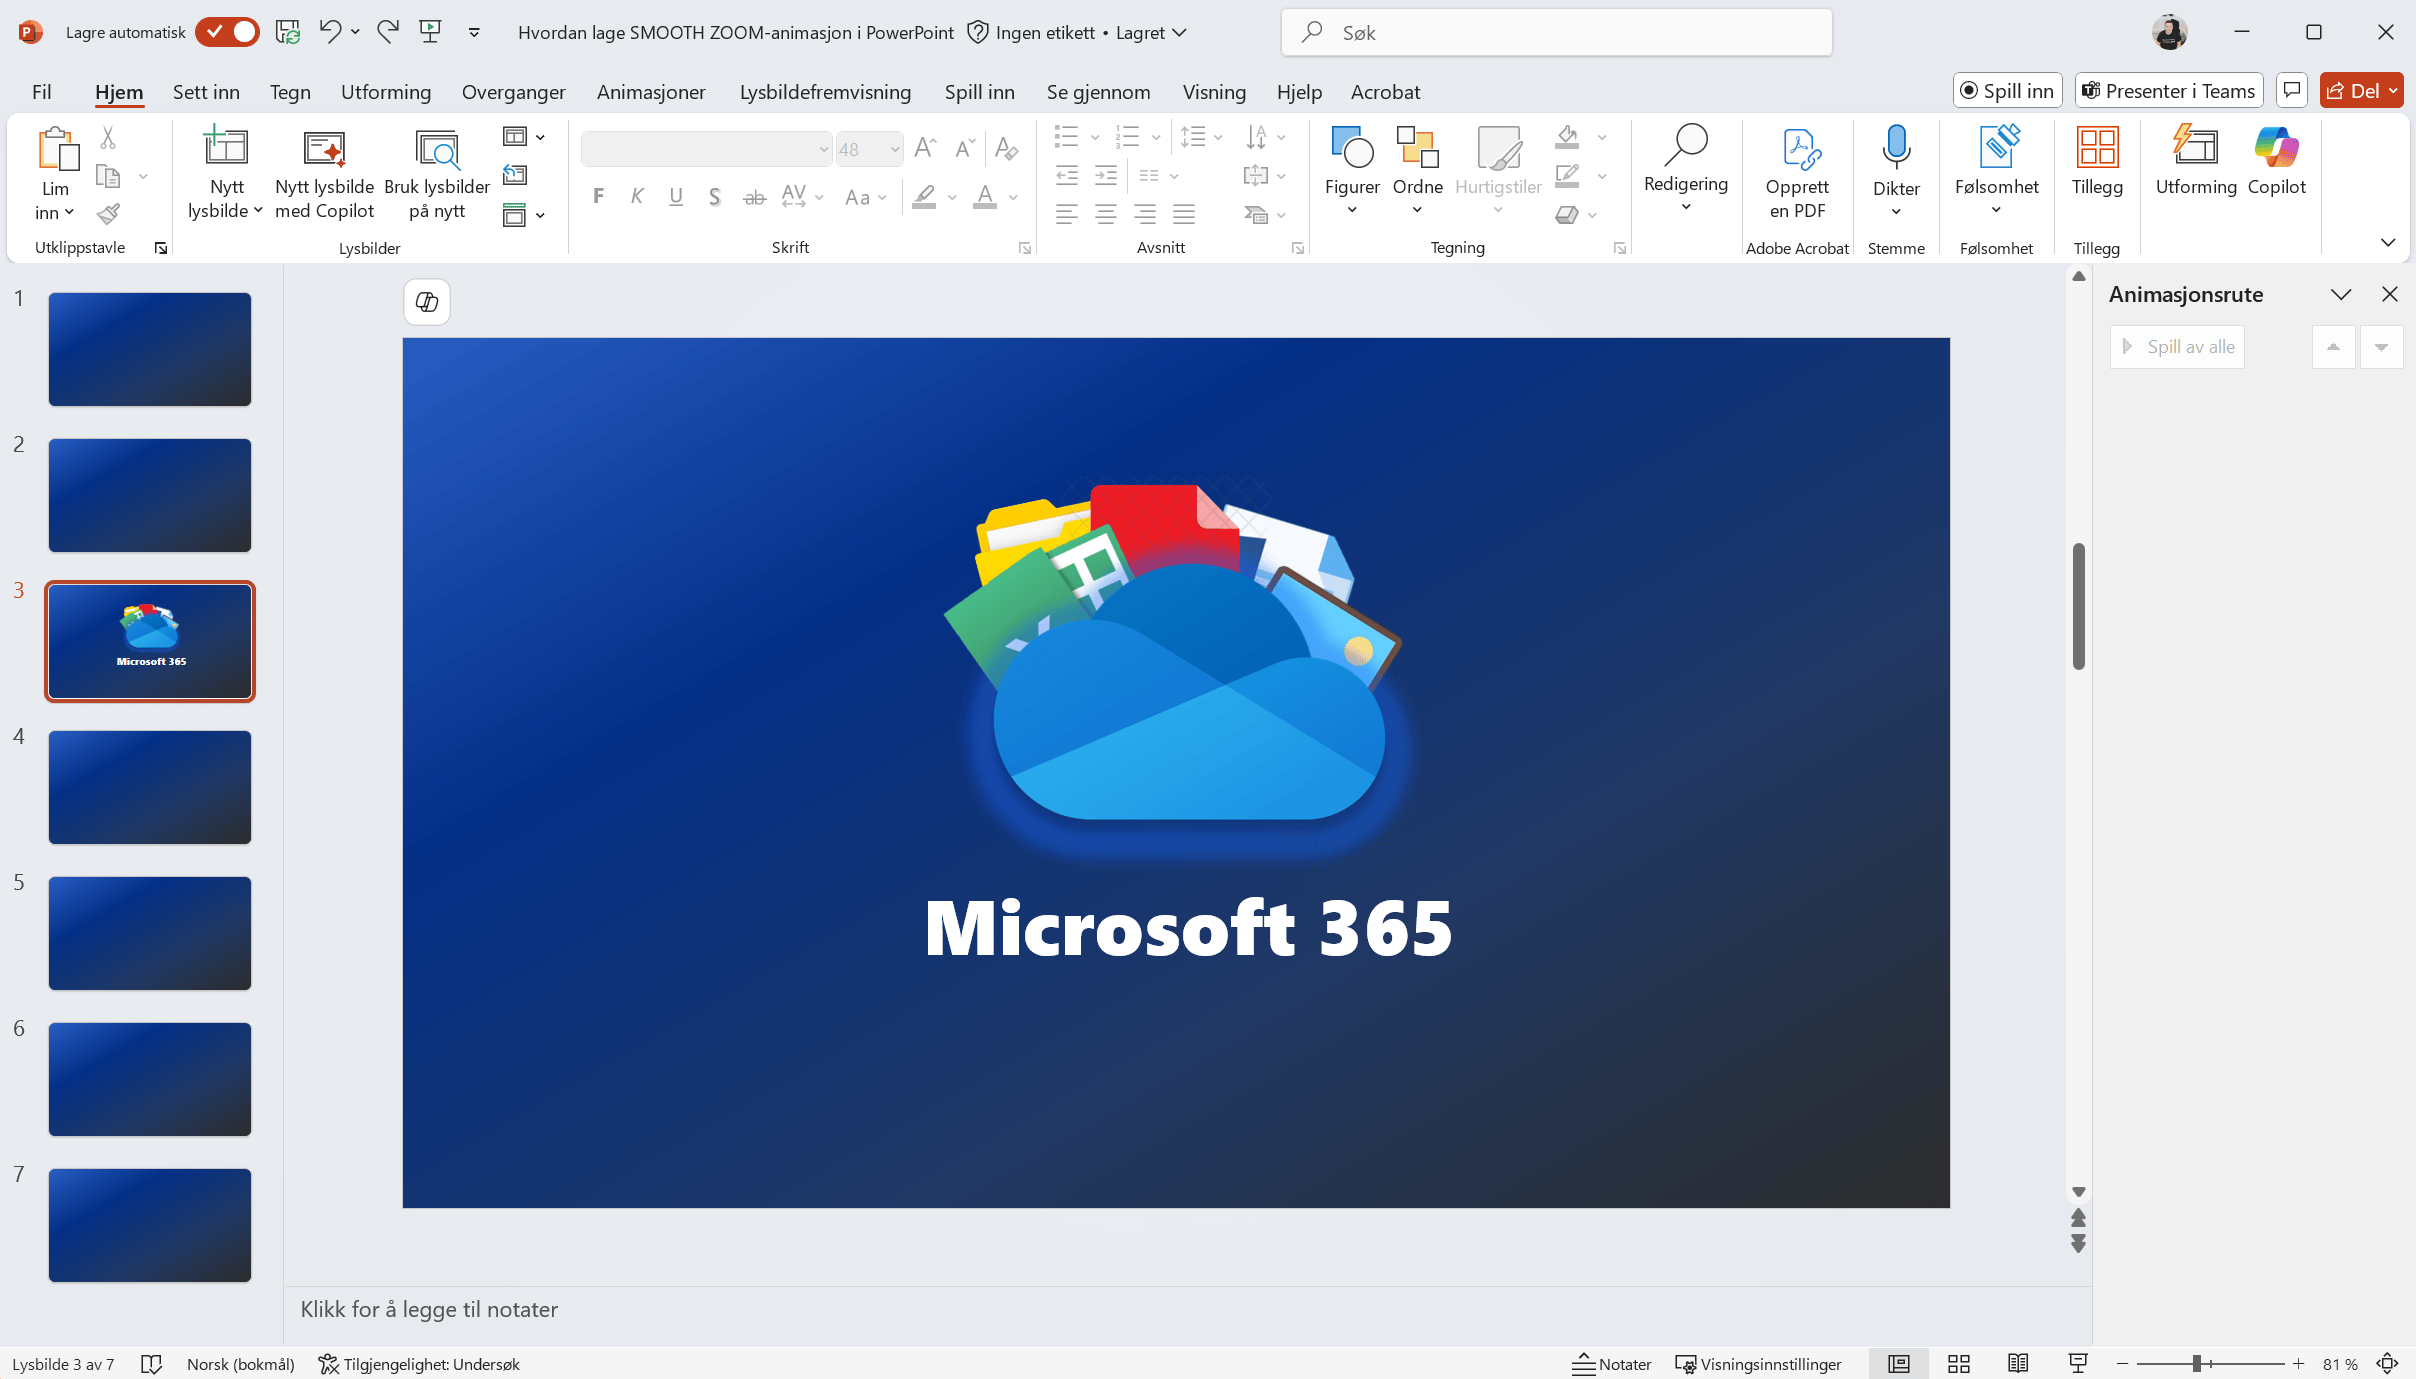Open Visningsinnstillinger in status bar
The height and width of the screenshot is (1379, 2416).
[x=1759, y=1364]
